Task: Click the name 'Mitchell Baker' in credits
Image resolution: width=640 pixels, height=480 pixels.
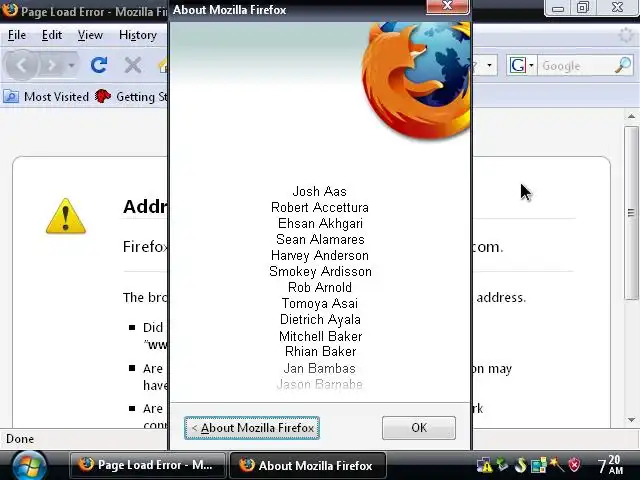Action: (x=320, y=336)
